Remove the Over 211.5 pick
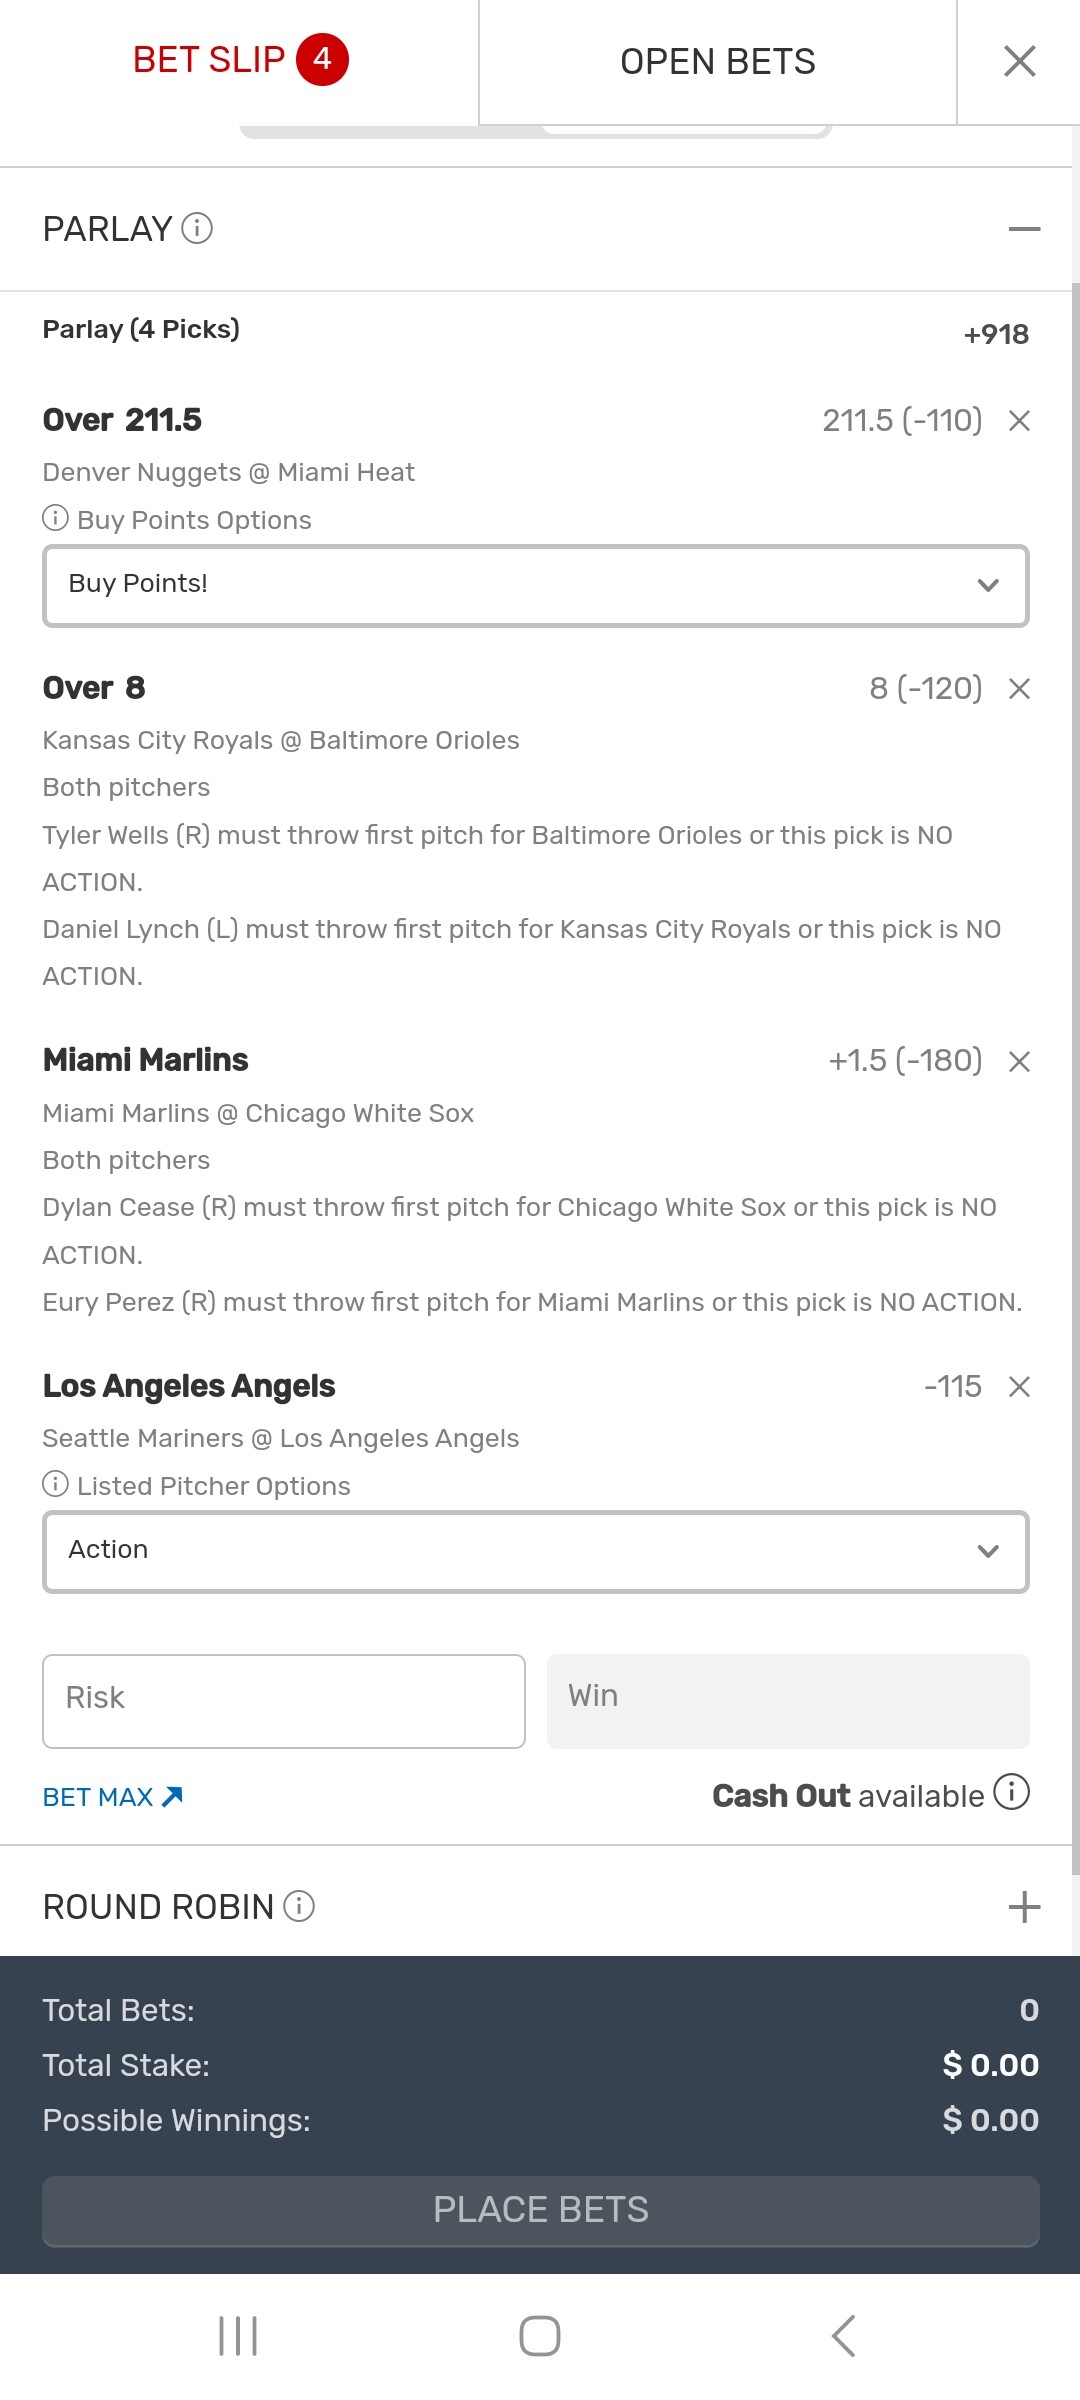Screen dimensions: 1080x2400 click(1019, 421)
